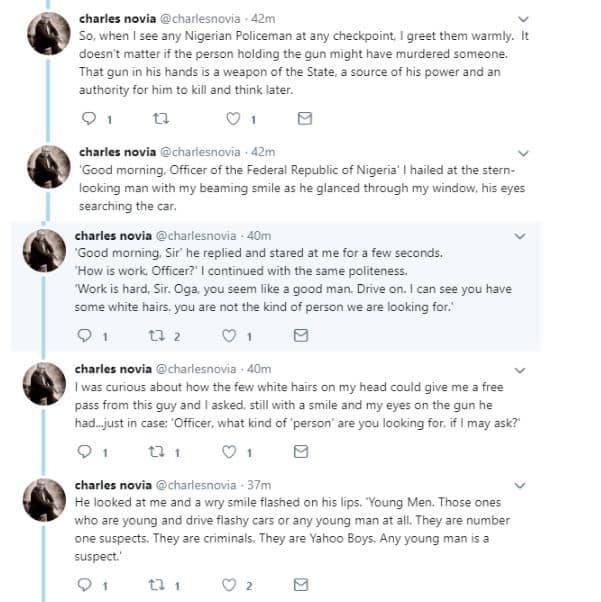601x602 pixels.
Task: Like the 'Yahoo Boys' tweet
Action: 230,584
